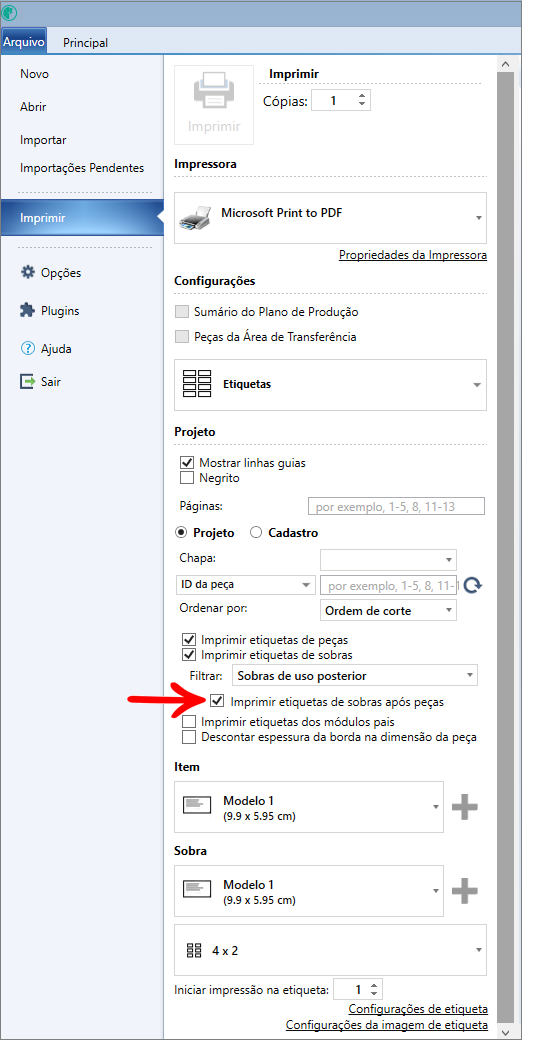Viewport: 538px width, 1050px height.
Task: Toggle Sumário do Plano de Produção checkbox
Action: 181,312
